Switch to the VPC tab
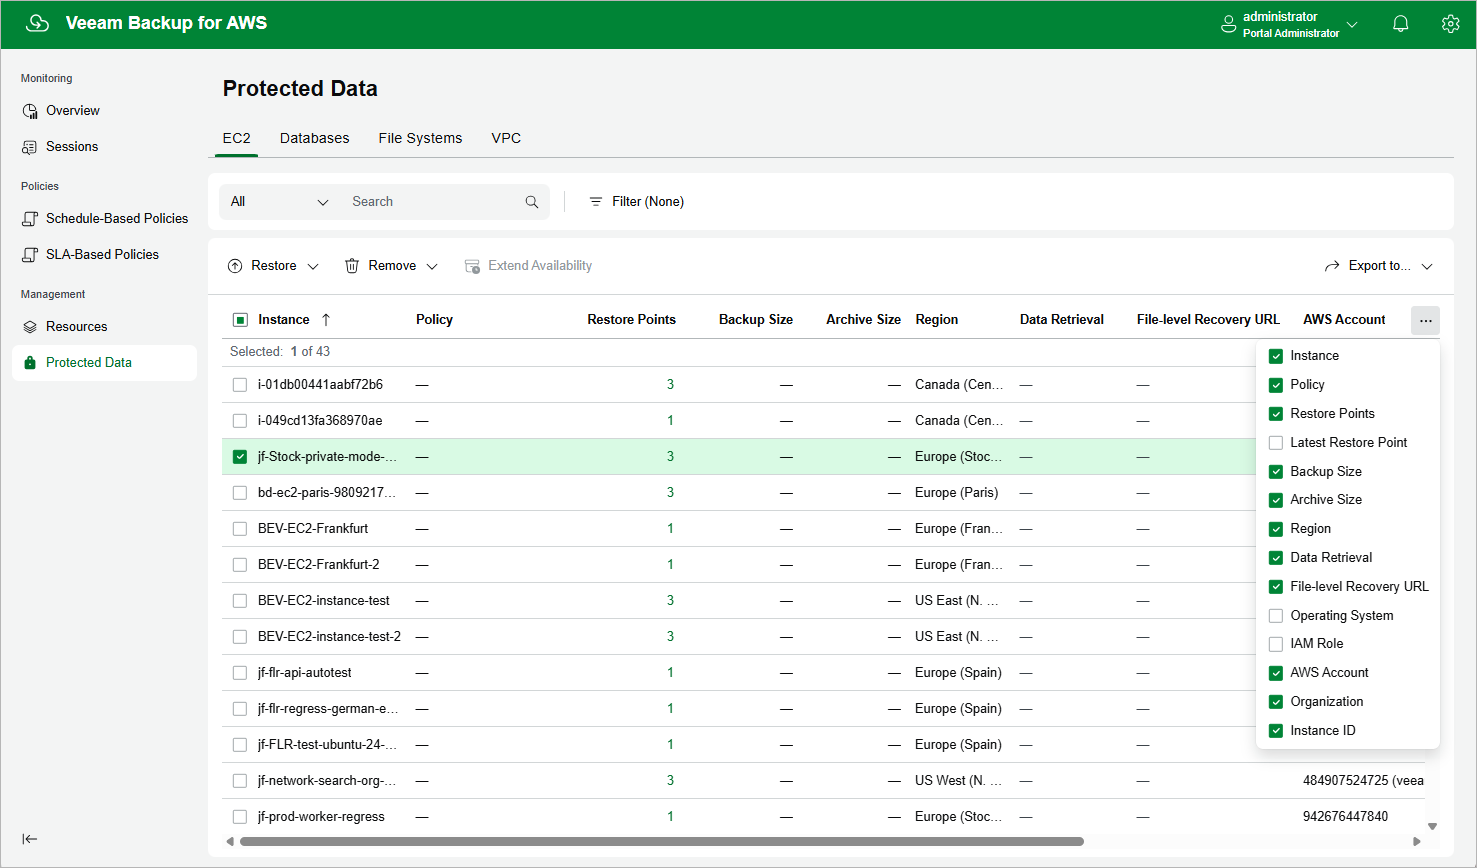This screenshot has height=868, width=1477. click(x=506, y=138)
